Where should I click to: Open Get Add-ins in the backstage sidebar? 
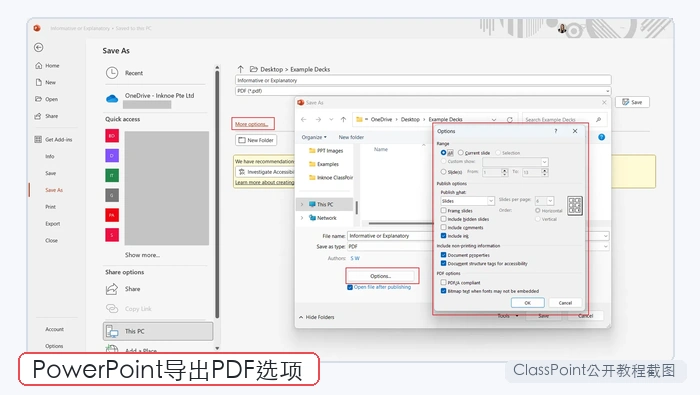click(x=53, y=140)
